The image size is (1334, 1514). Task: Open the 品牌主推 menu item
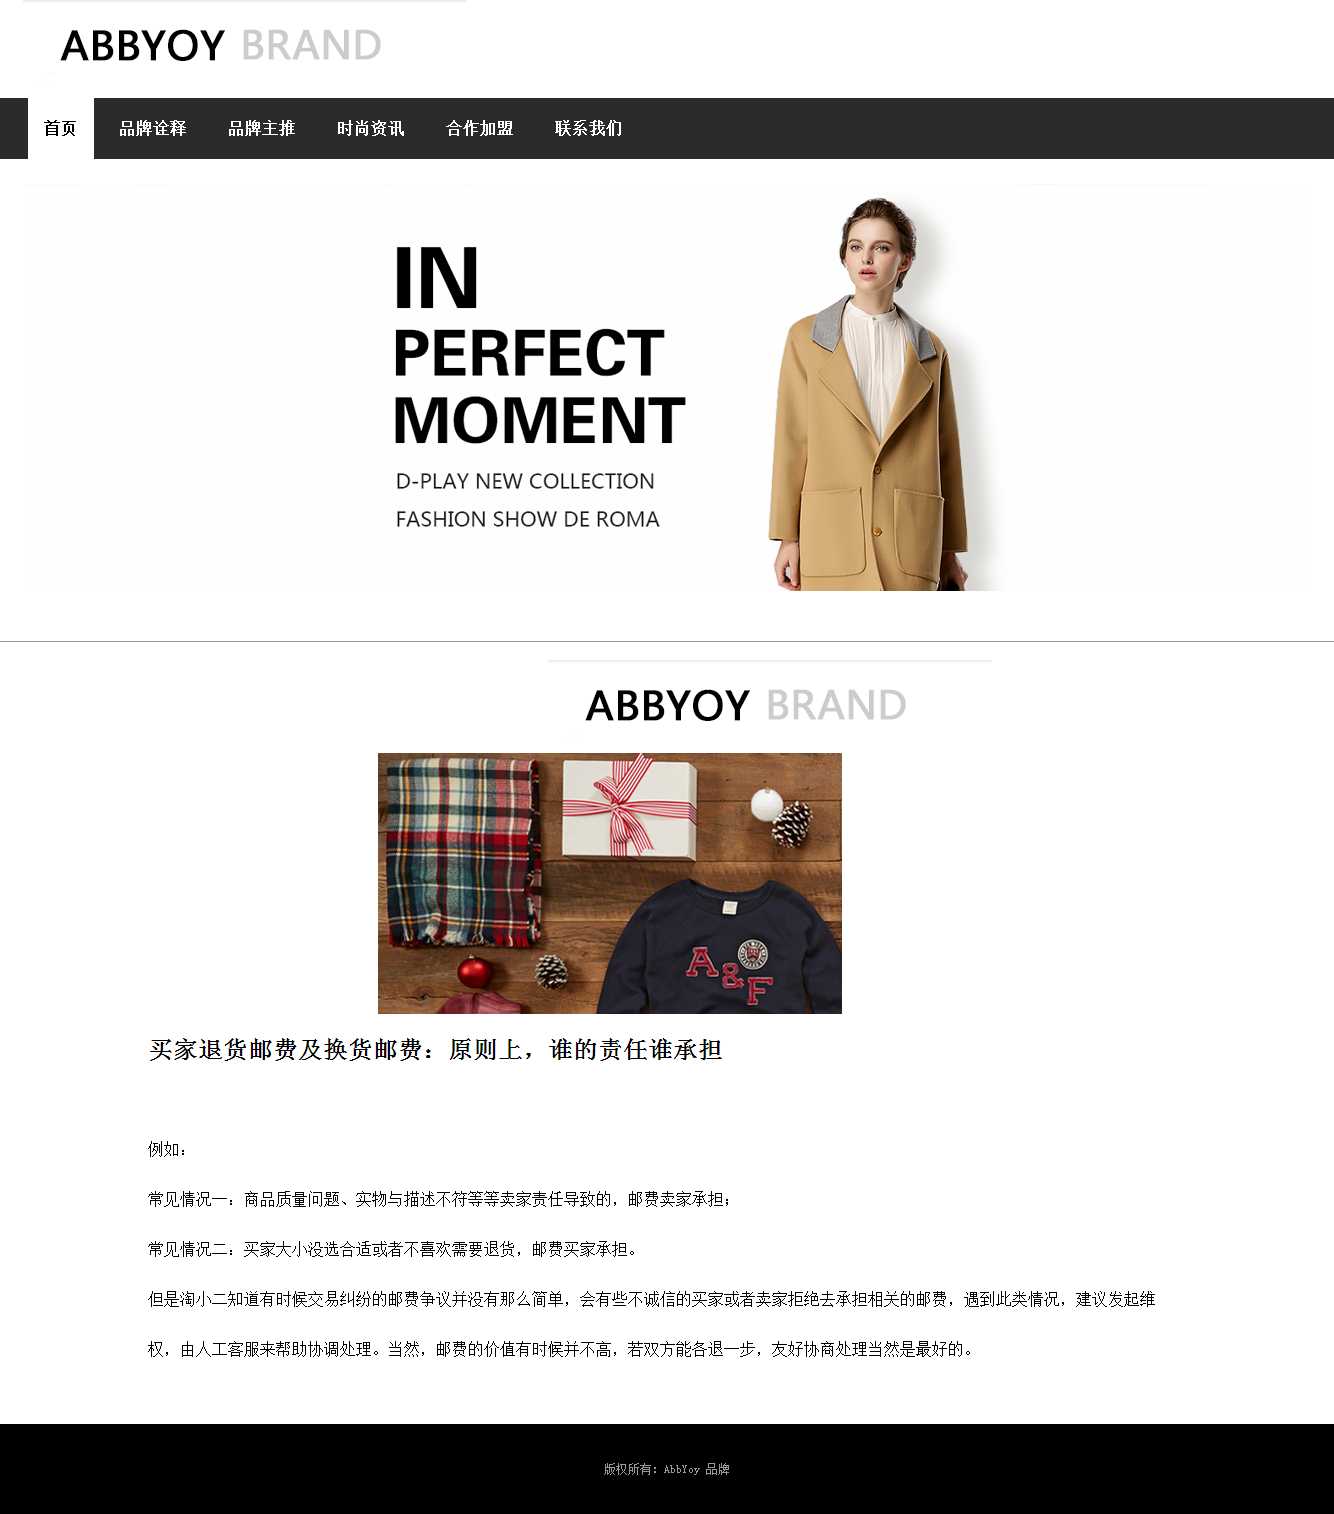(262, 128)
